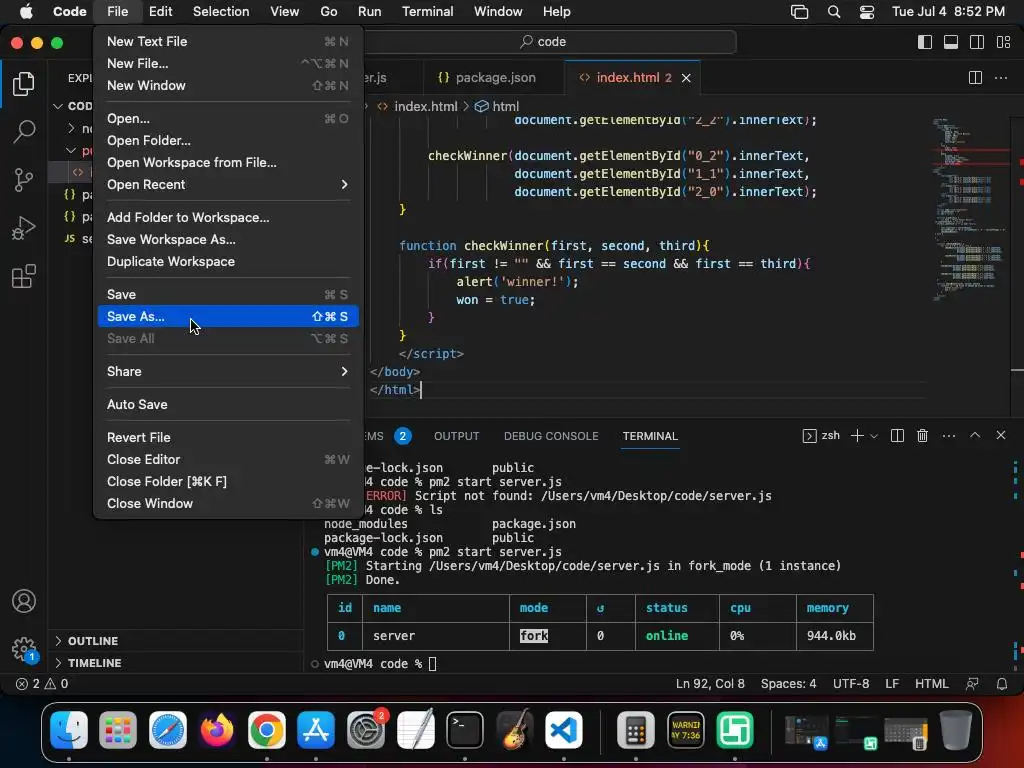Change encoding via UTF-8 status item

coord(851,684)
